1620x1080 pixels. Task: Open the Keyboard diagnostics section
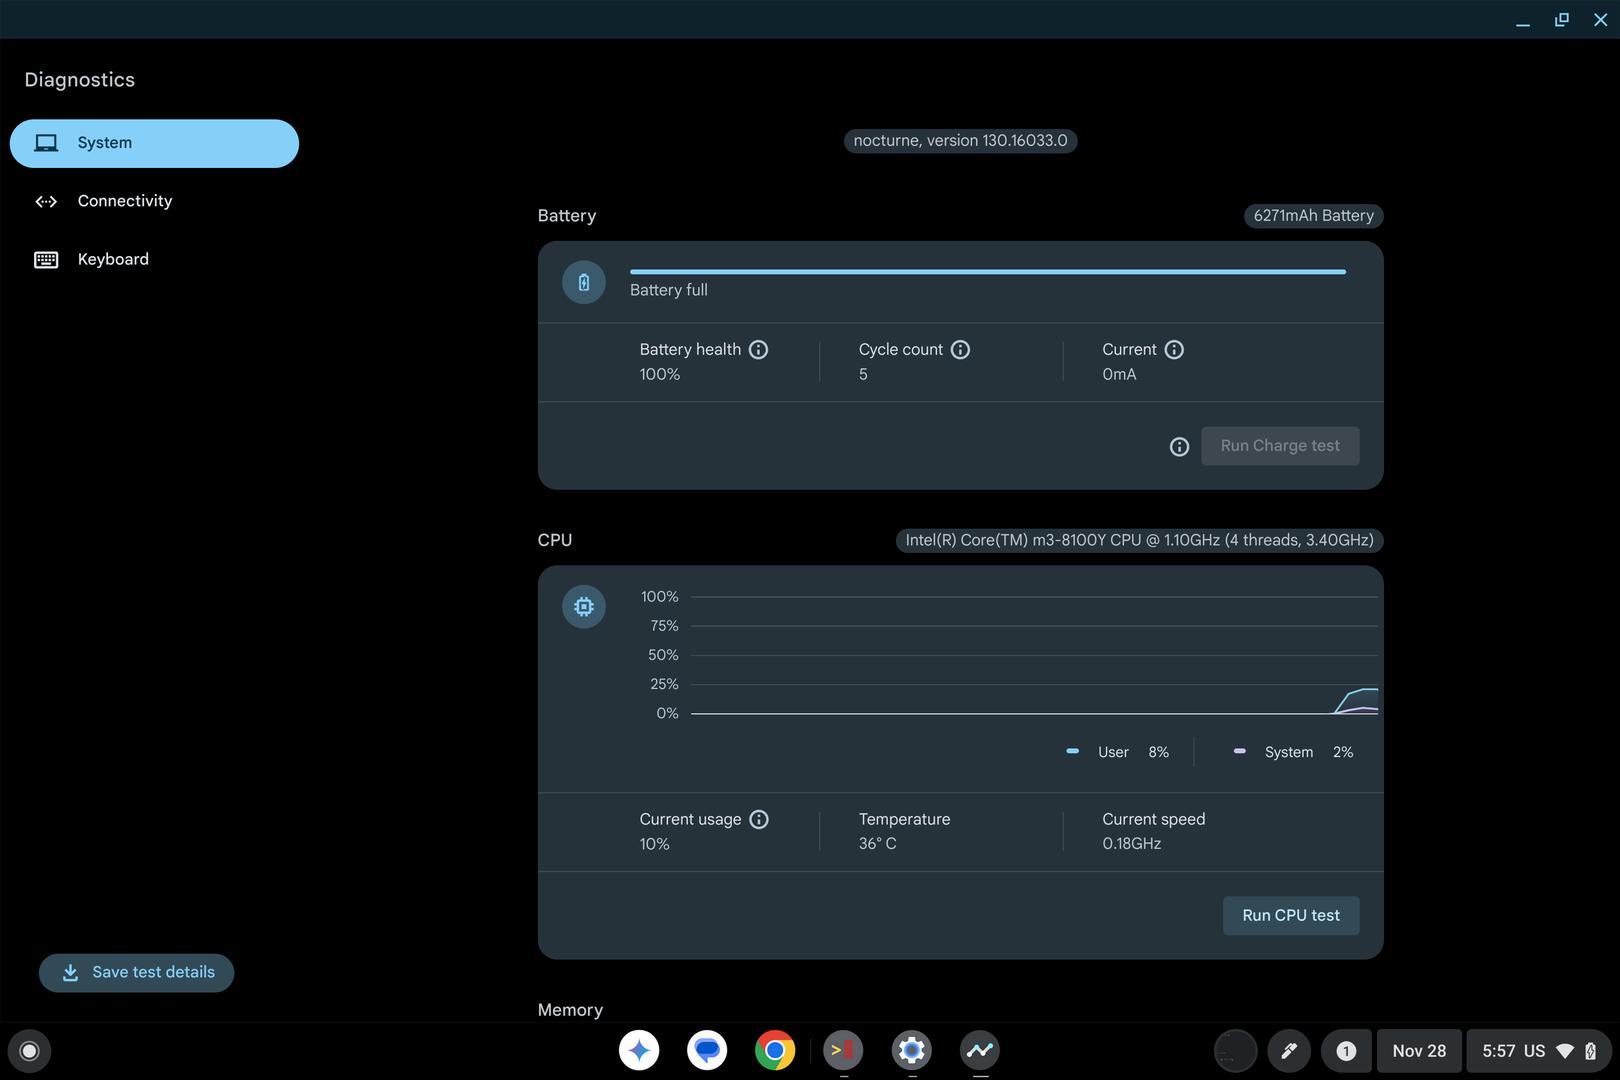click(113, 259)
